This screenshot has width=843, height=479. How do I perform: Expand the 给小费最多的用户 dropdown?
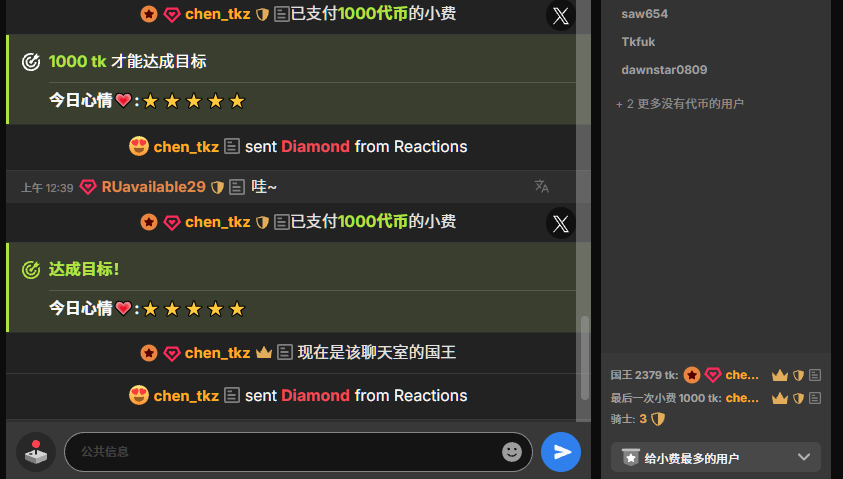[716, 457]
